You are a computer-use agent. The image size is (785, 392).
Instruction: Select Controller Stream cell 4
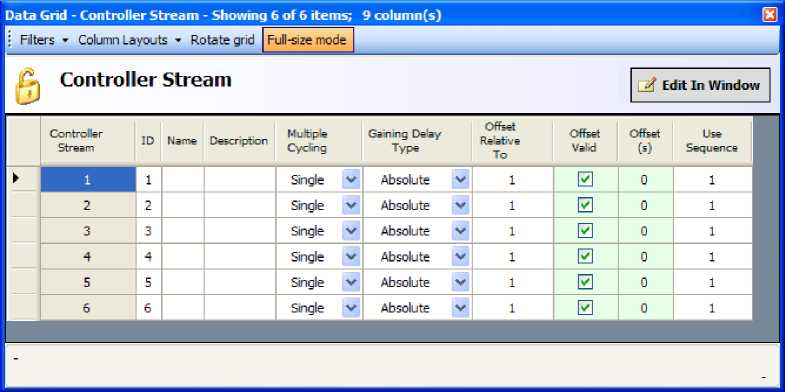88,256
